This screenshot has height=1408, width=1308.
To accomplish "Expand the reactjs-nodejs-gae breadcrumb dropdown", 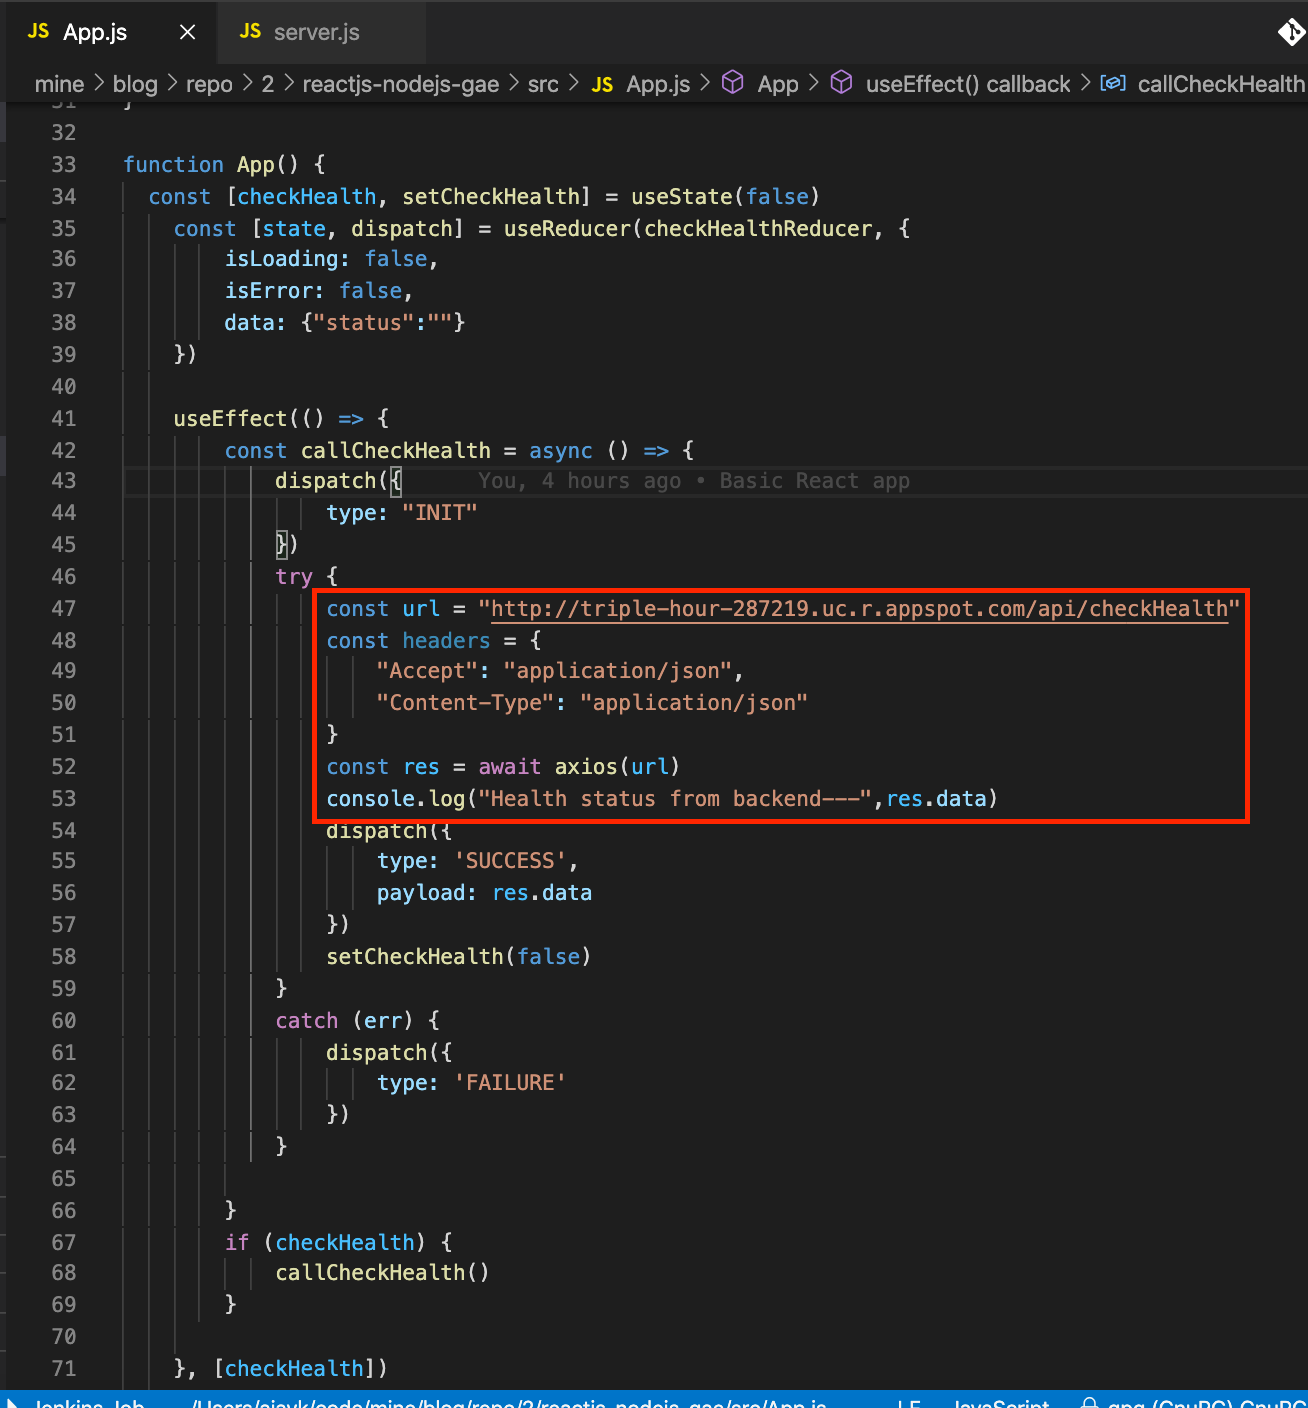I will (x=400, y=84).
